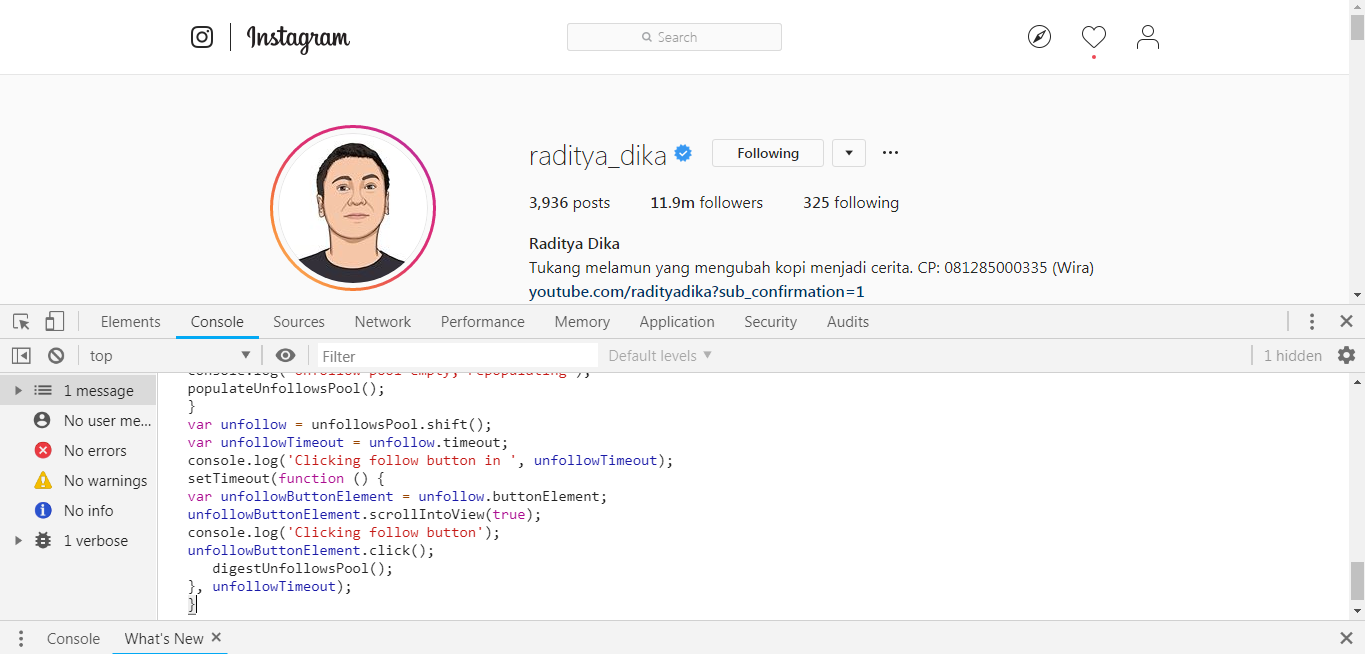The height and width of the screenshot is (654, 1365).
Task: Open the Explore compass icon
Action: pos(1040,37)
